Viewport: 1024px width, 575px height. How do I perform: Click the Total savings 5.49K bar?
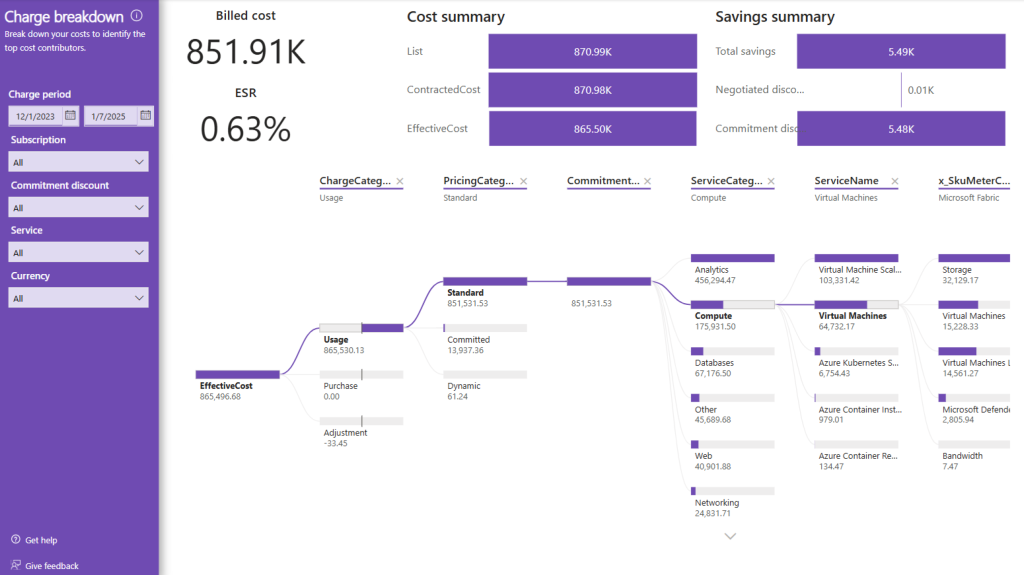(x=901, y=52)
